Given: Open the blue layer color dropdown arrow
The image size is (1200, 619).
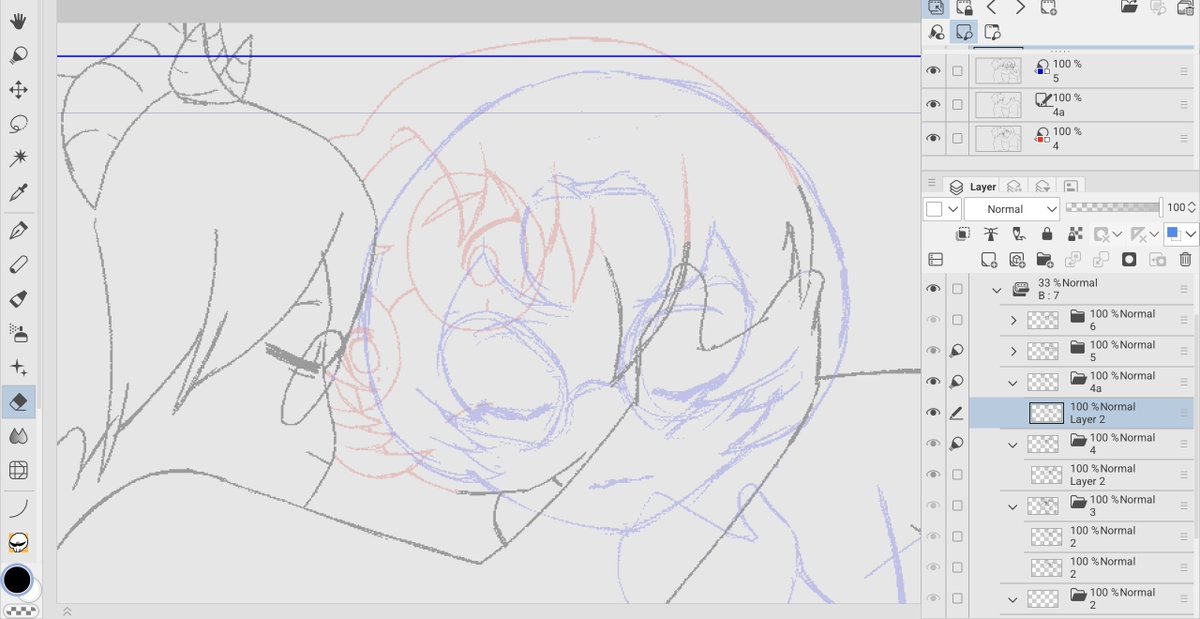Looking at the screenshot, I should click(1191, 234).
